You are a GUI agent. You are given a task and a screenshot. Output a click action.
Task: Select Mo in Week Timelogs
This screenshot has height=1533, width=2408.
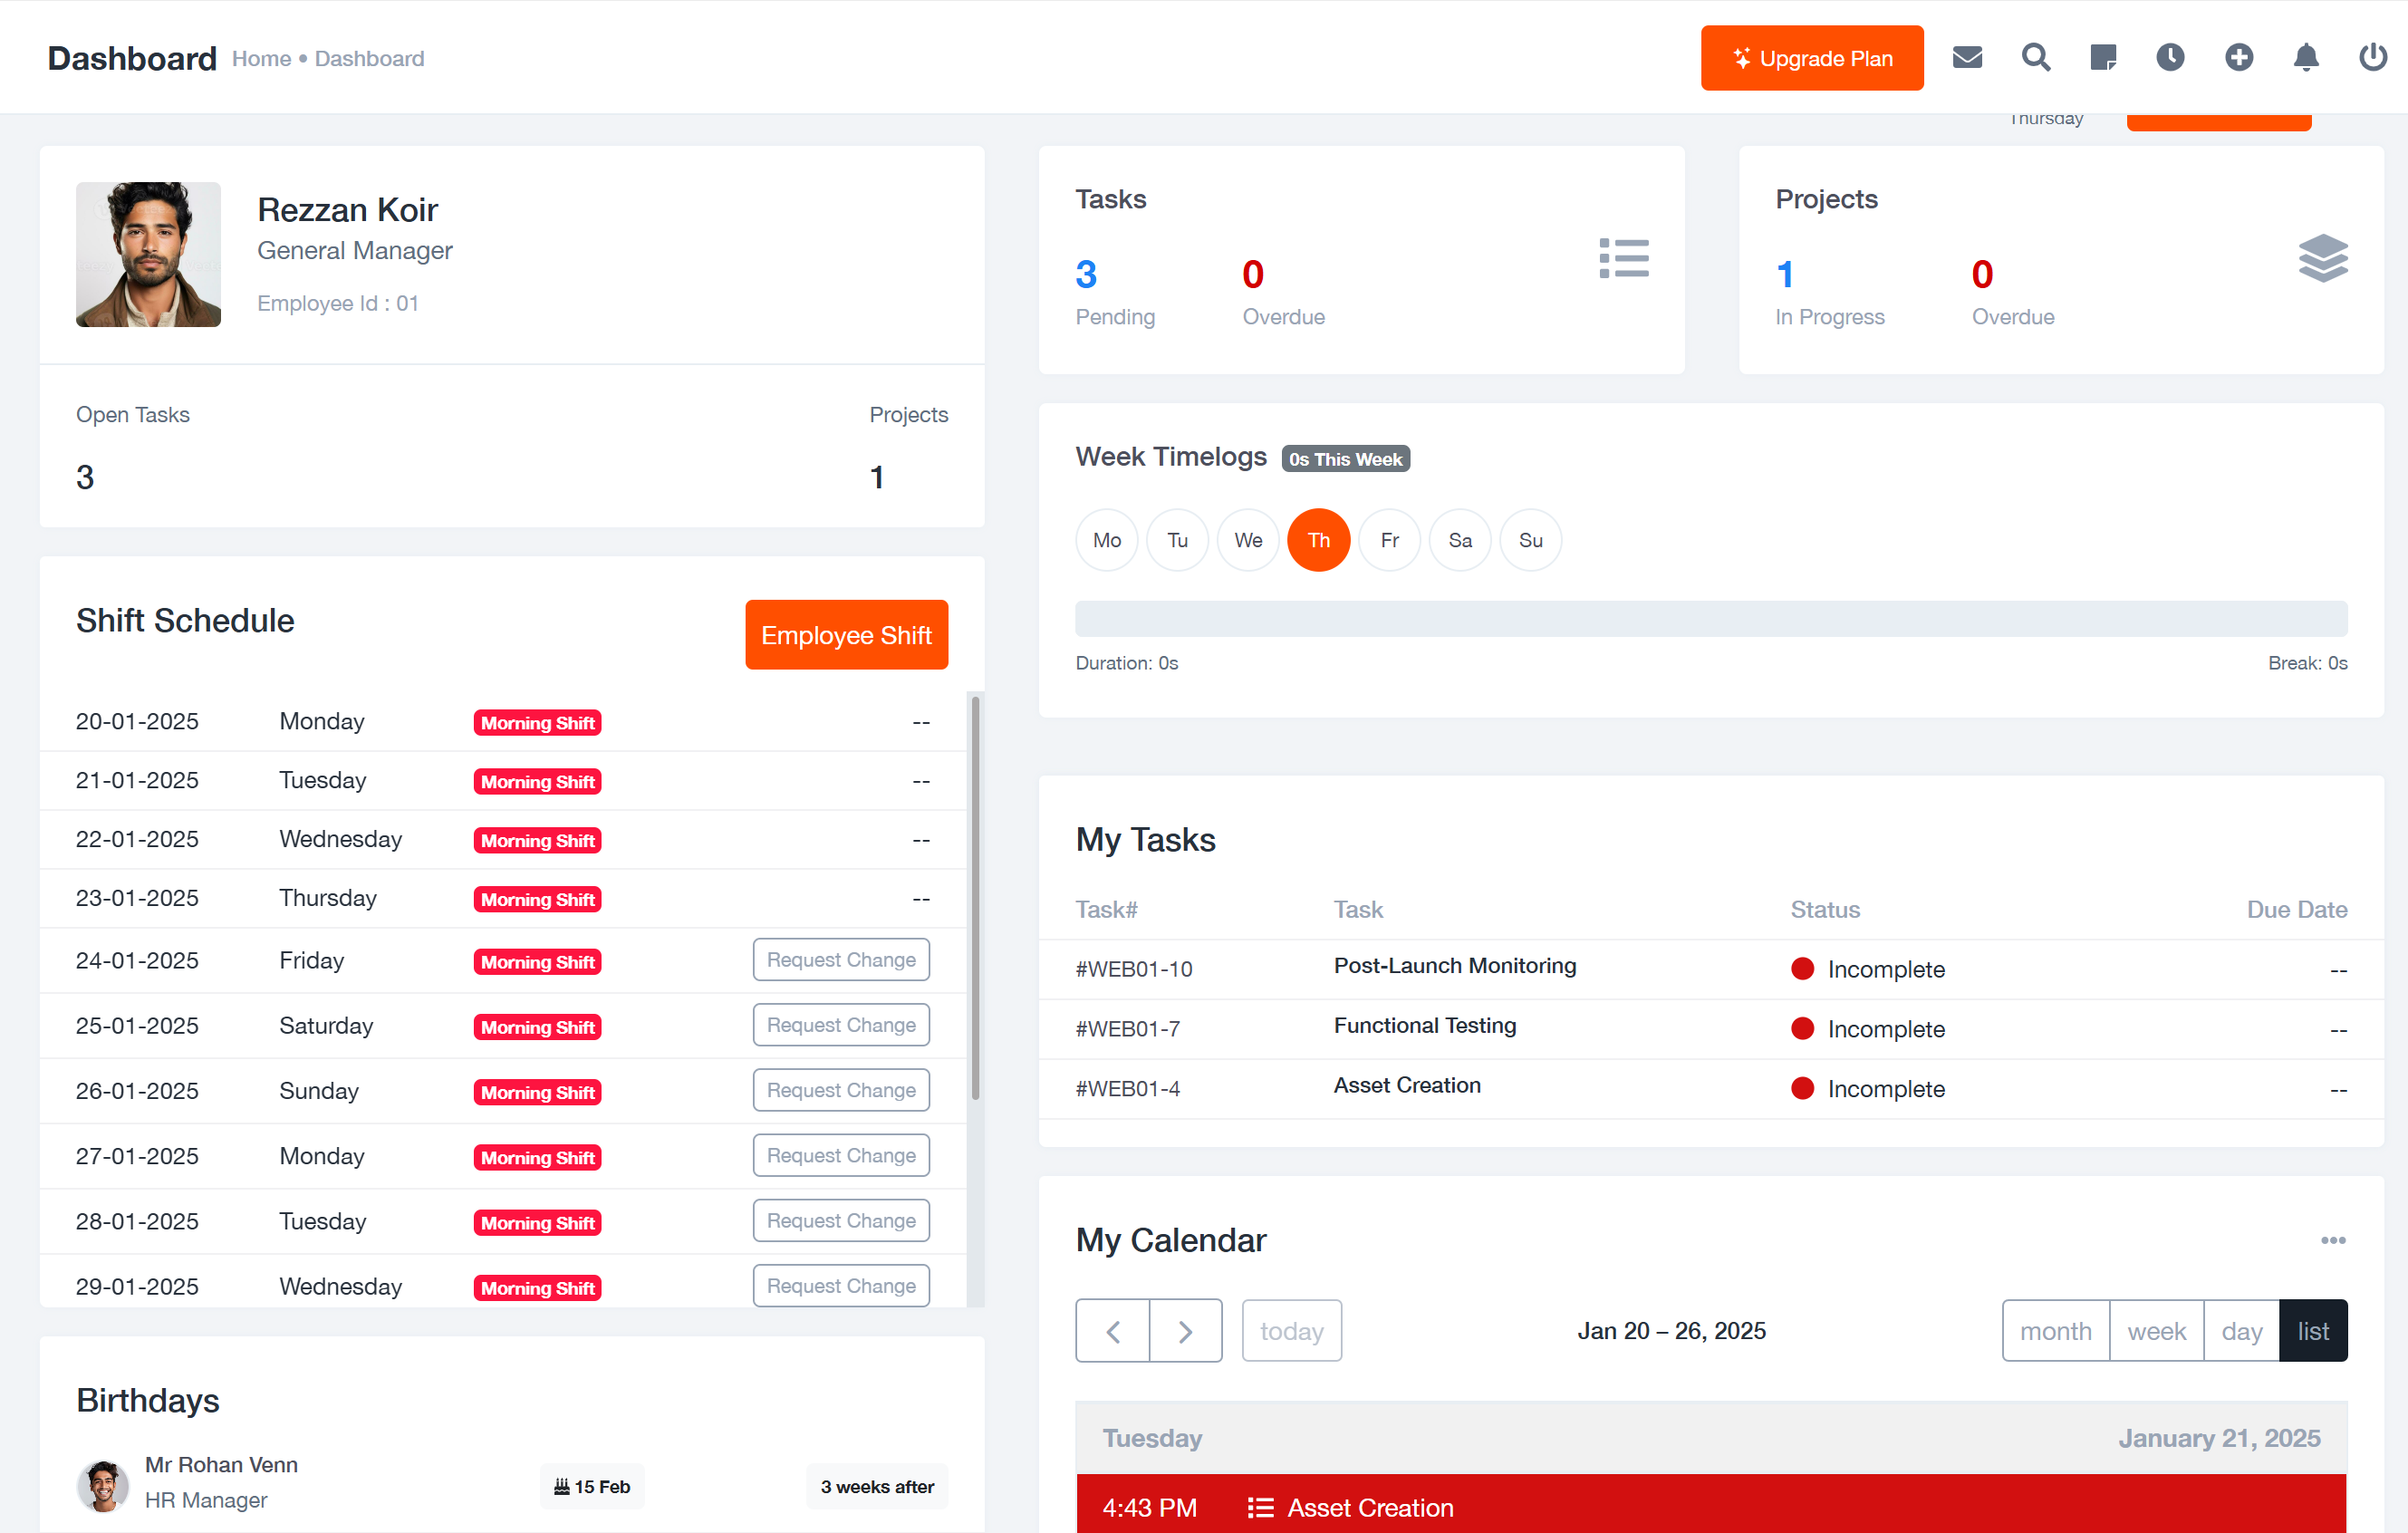coord(1106,540)
